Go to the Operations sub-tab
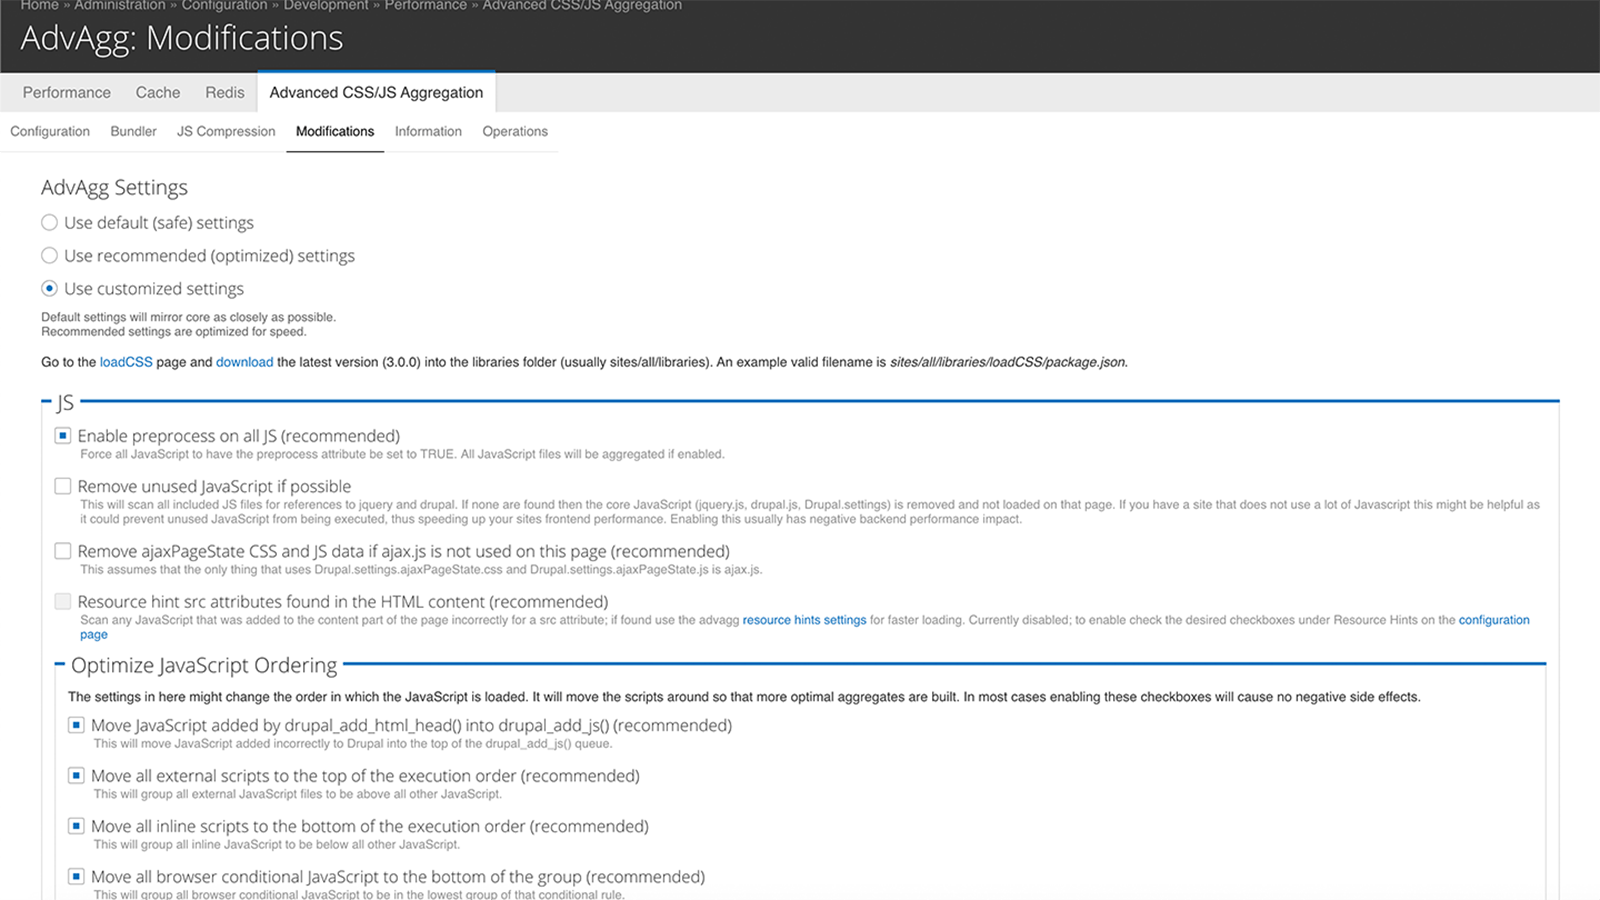The image size is (1600, 900). 515,131
